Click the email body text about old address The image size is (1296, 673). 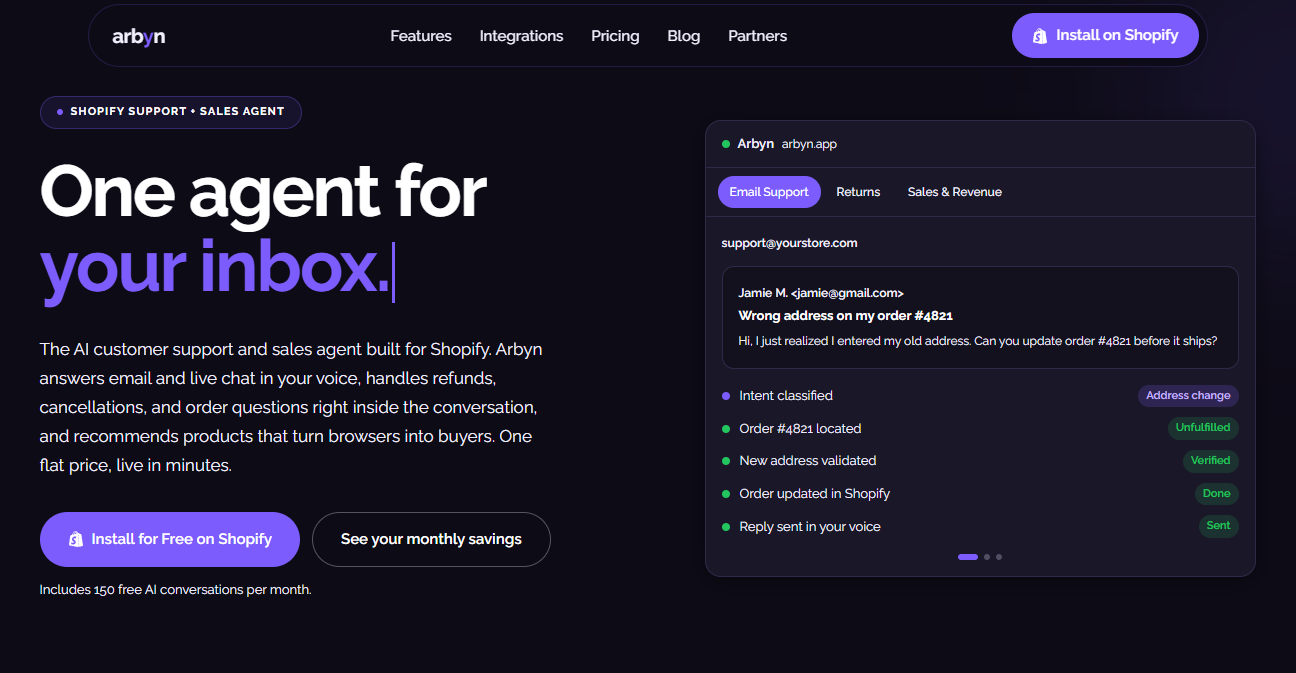tap(978, 341)
